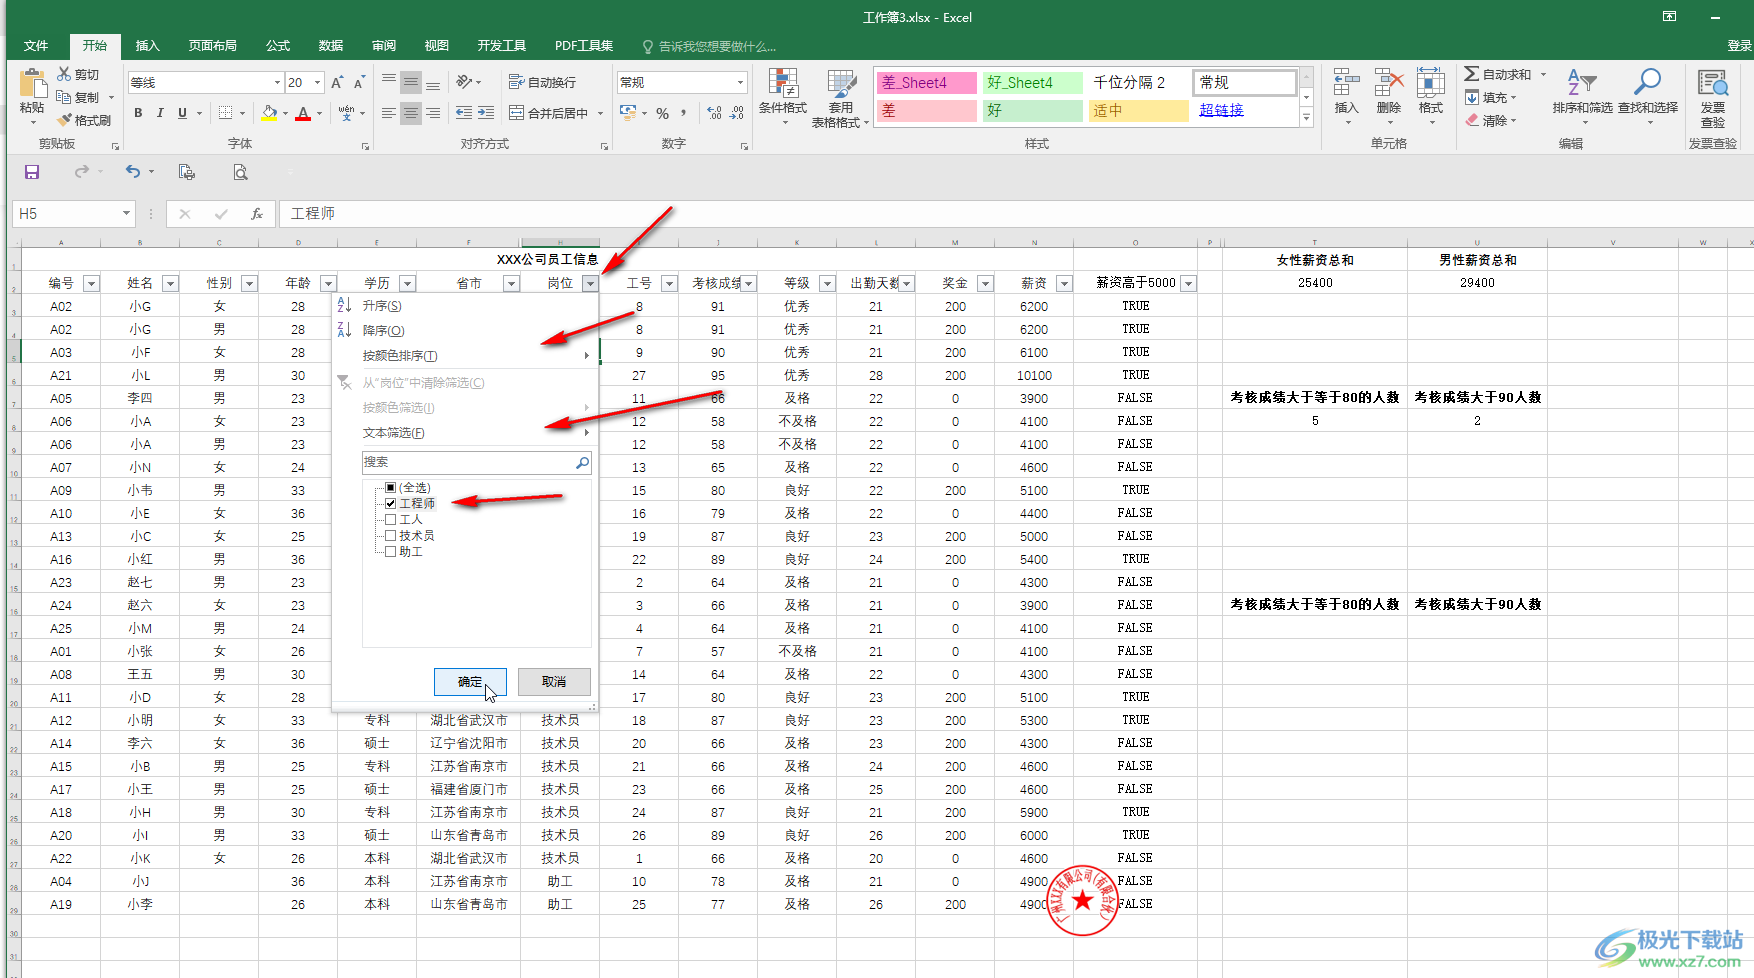
Task: Click the formula bar showing 工程师
Action: (1015, 214)
